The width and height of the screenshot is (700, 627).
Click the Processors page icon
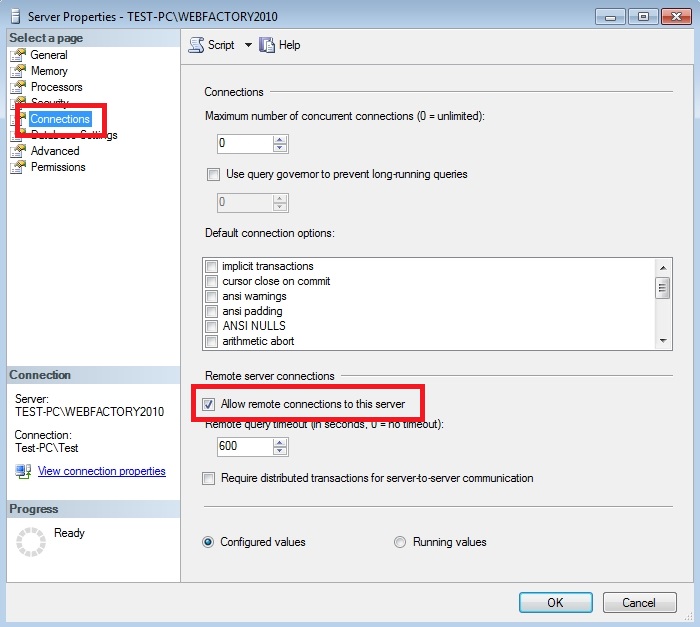[17, 87]
